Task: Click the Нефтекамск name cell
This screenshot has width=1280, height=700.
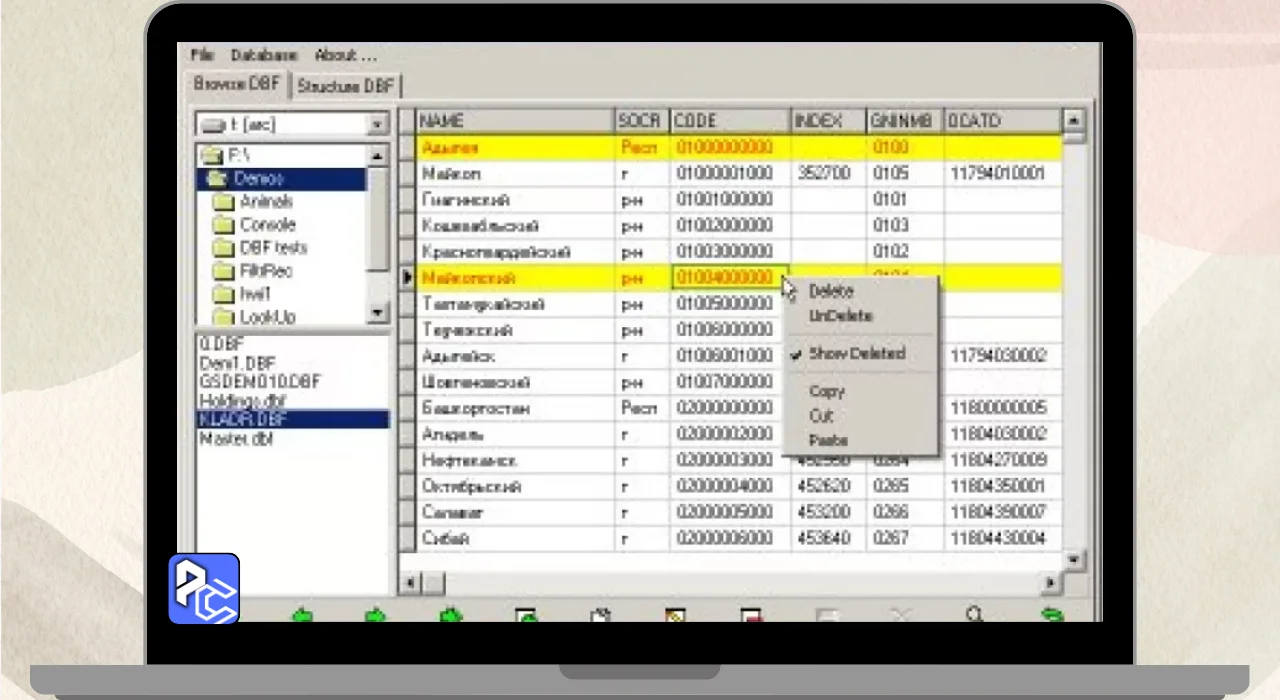Action: click(x=514, y=460)
